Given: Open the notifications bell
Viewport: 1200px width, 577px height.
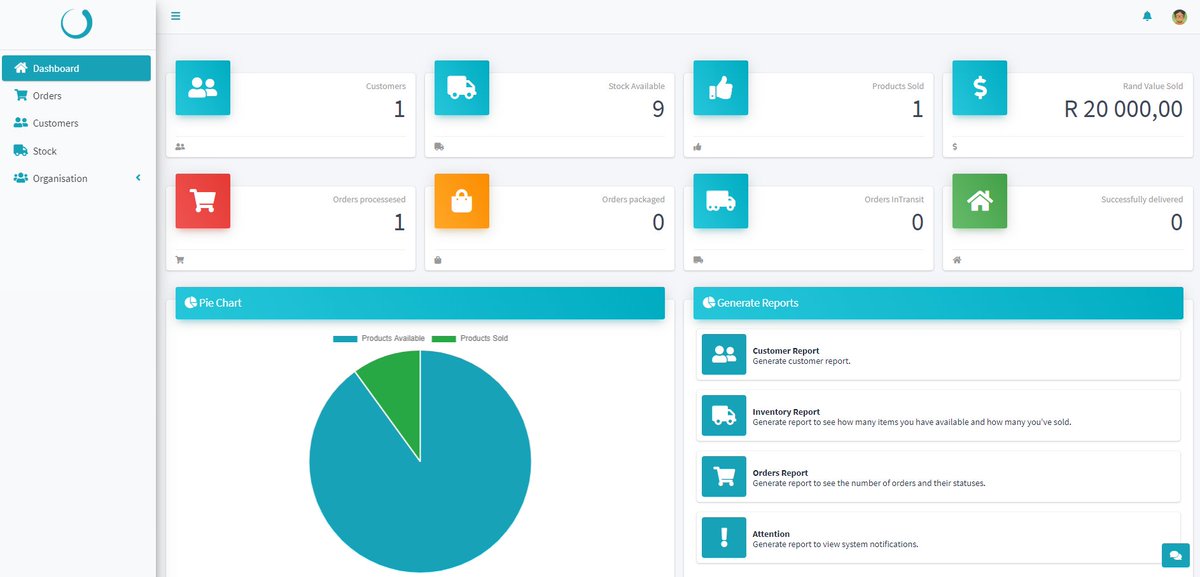Looking at the screenshot, I should (x=1147, y=16).
